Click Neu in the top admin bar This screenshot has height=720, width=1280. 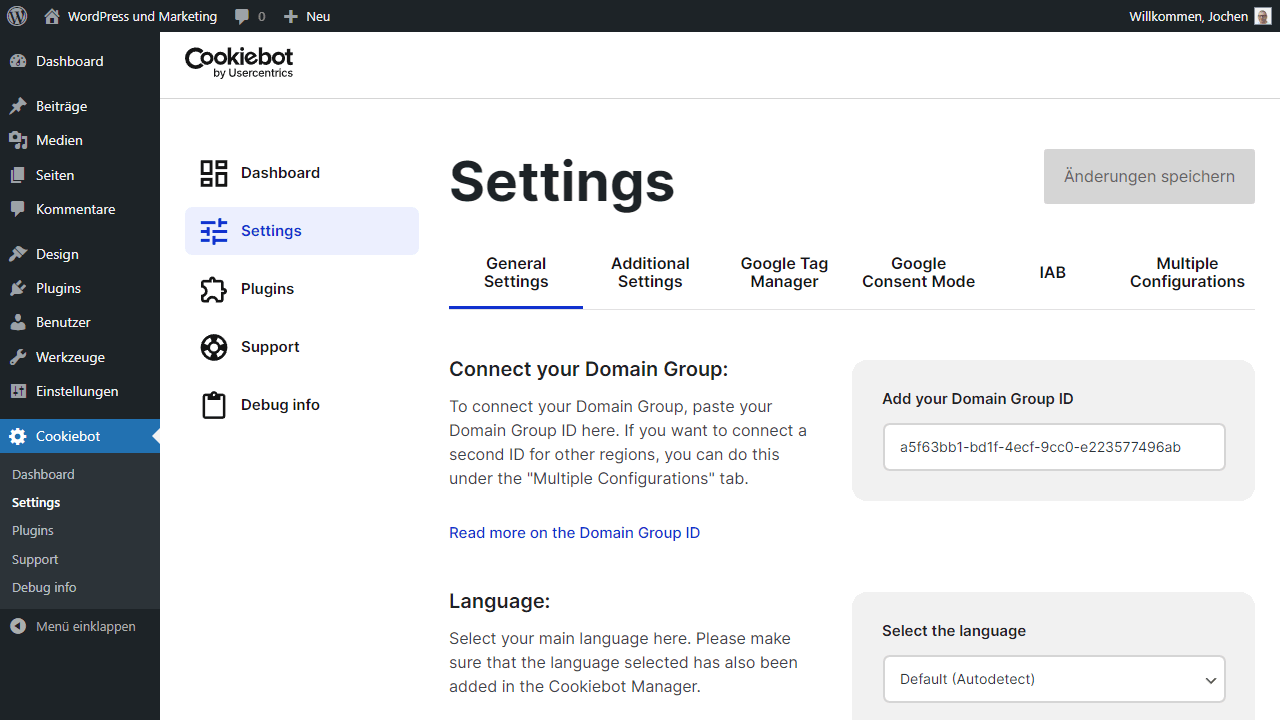click(307, 16)
